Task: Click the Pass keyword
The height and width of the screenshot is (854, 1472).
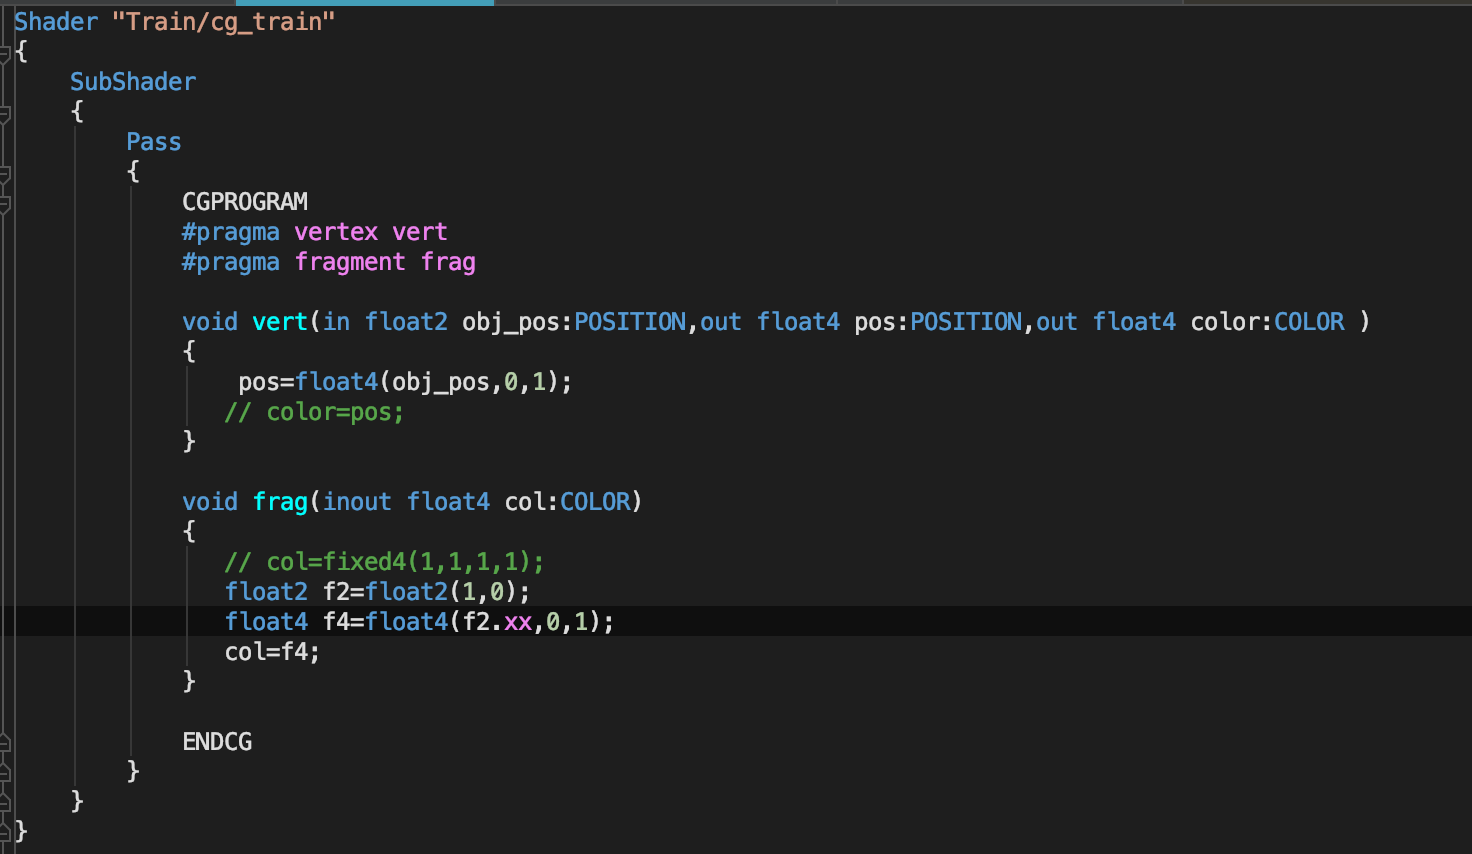Action: pos(154,142)
